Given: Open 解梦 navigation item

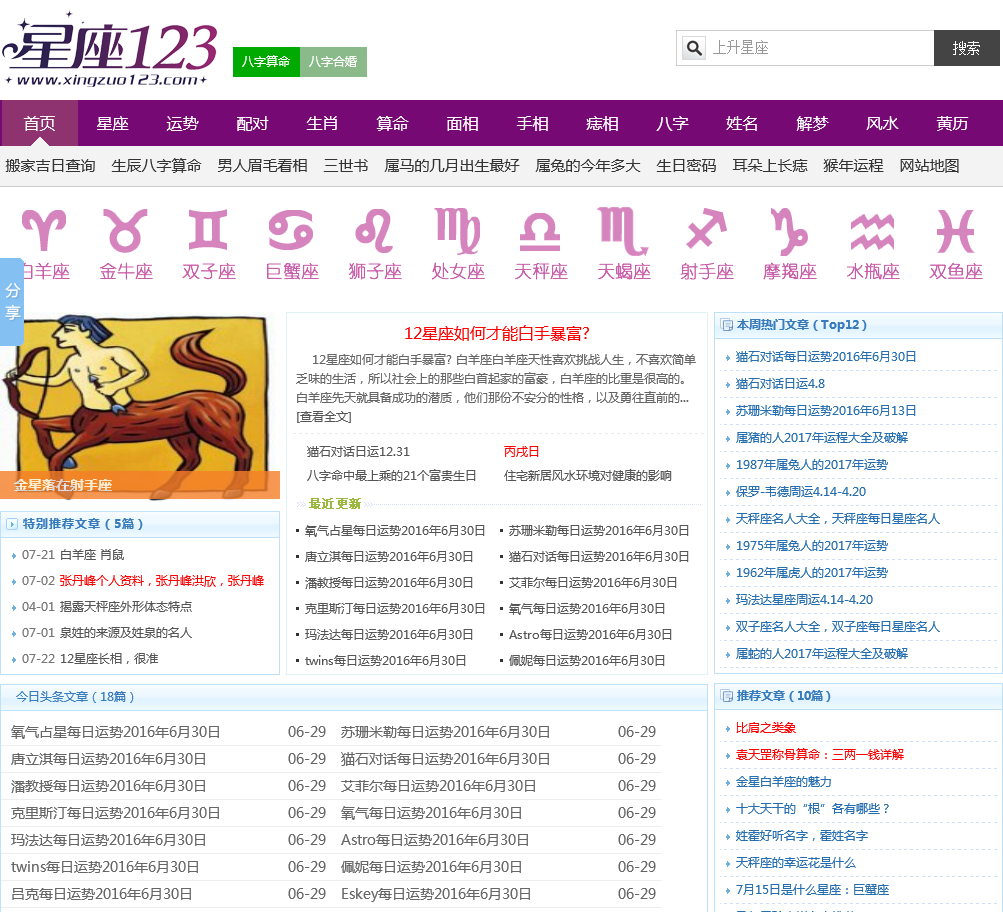Looking at the screenshot, I should tap(812, 123).
